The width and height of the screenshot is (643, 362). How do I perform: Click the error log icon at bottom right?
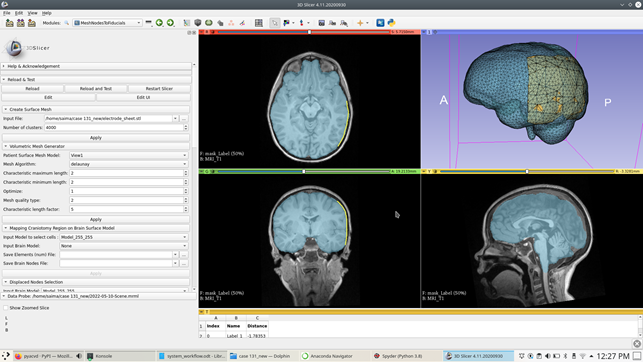637,344
